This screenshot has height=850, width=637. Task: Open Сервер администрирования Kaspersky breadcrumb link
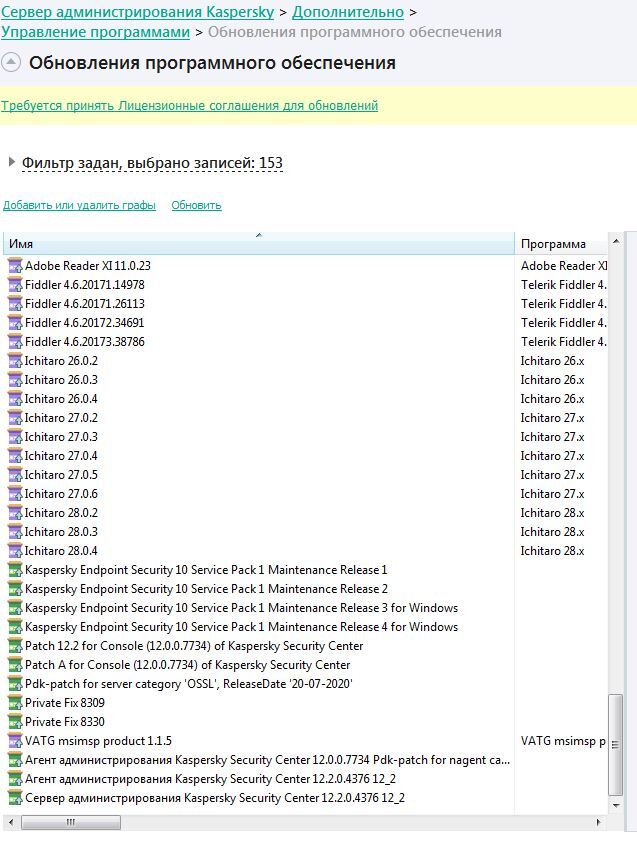click(138, 11)
